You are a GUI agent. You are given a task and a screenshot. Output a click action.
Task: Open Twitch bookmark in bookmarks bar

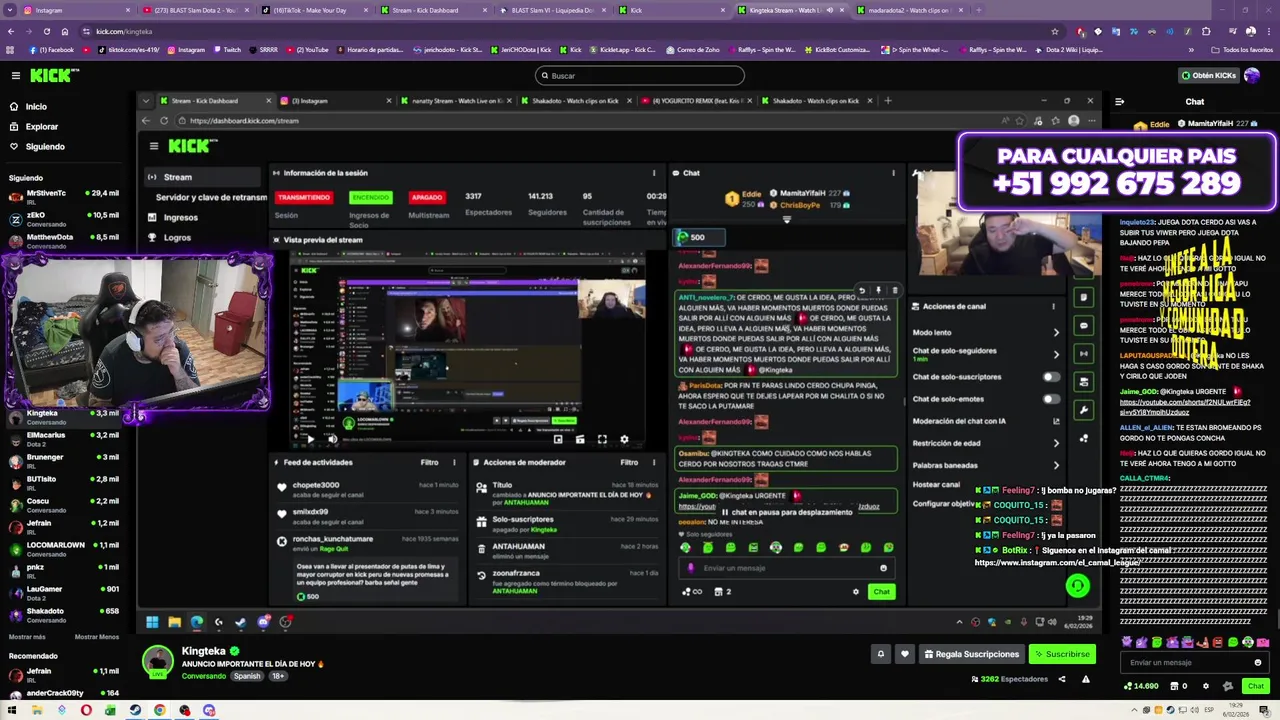click(x=227, y=50)
